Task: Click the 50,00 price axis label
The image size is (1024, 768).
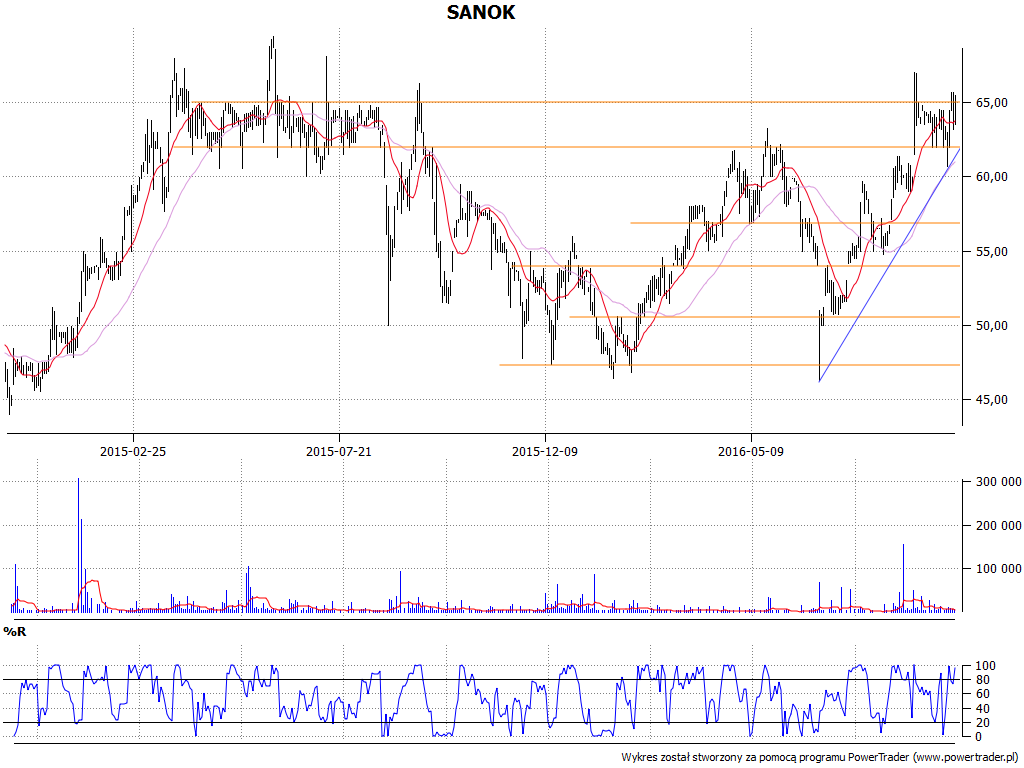Action: (x=991, y=325)
